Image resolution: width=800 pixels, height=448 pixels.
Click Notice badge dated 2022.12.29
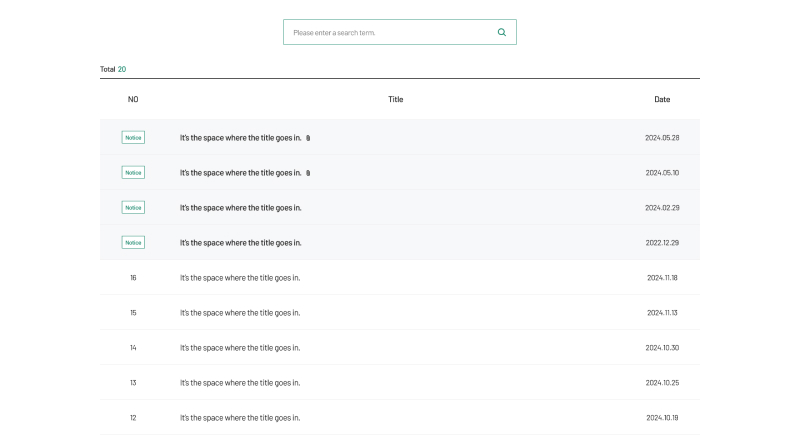pyautogui.click(x=133, y=242)
